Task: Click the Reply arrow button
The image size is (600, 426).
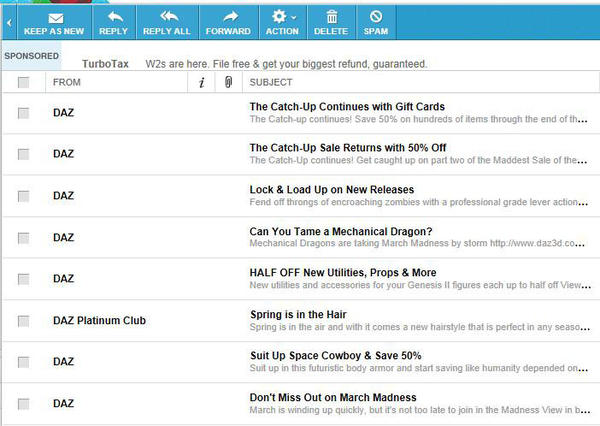Action: click(114, 23)
